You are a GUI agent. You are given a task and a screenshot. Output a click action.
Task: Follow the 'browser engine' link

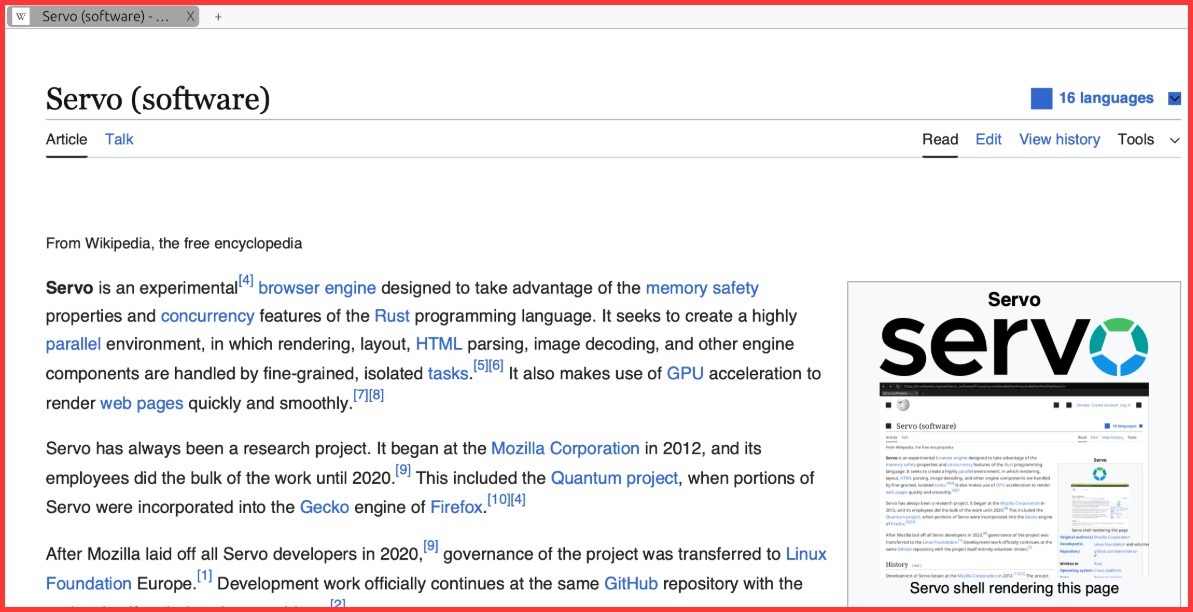click(x=317, y=288)
